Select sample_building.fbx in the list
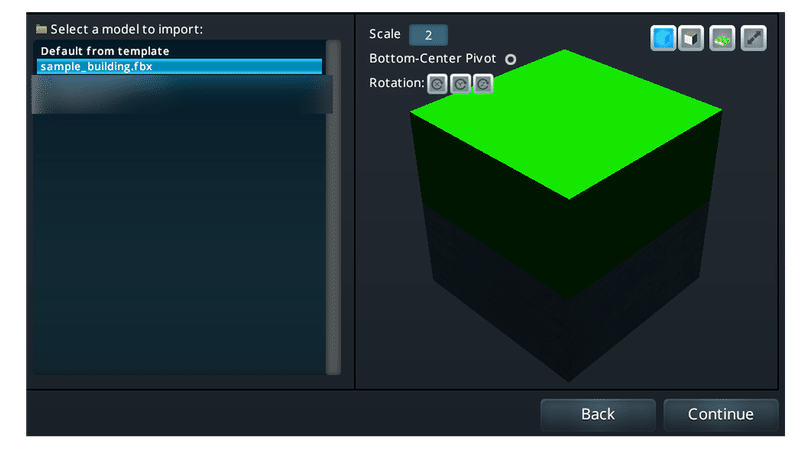This screenshot has width=800, height=450. pos(179,66)
